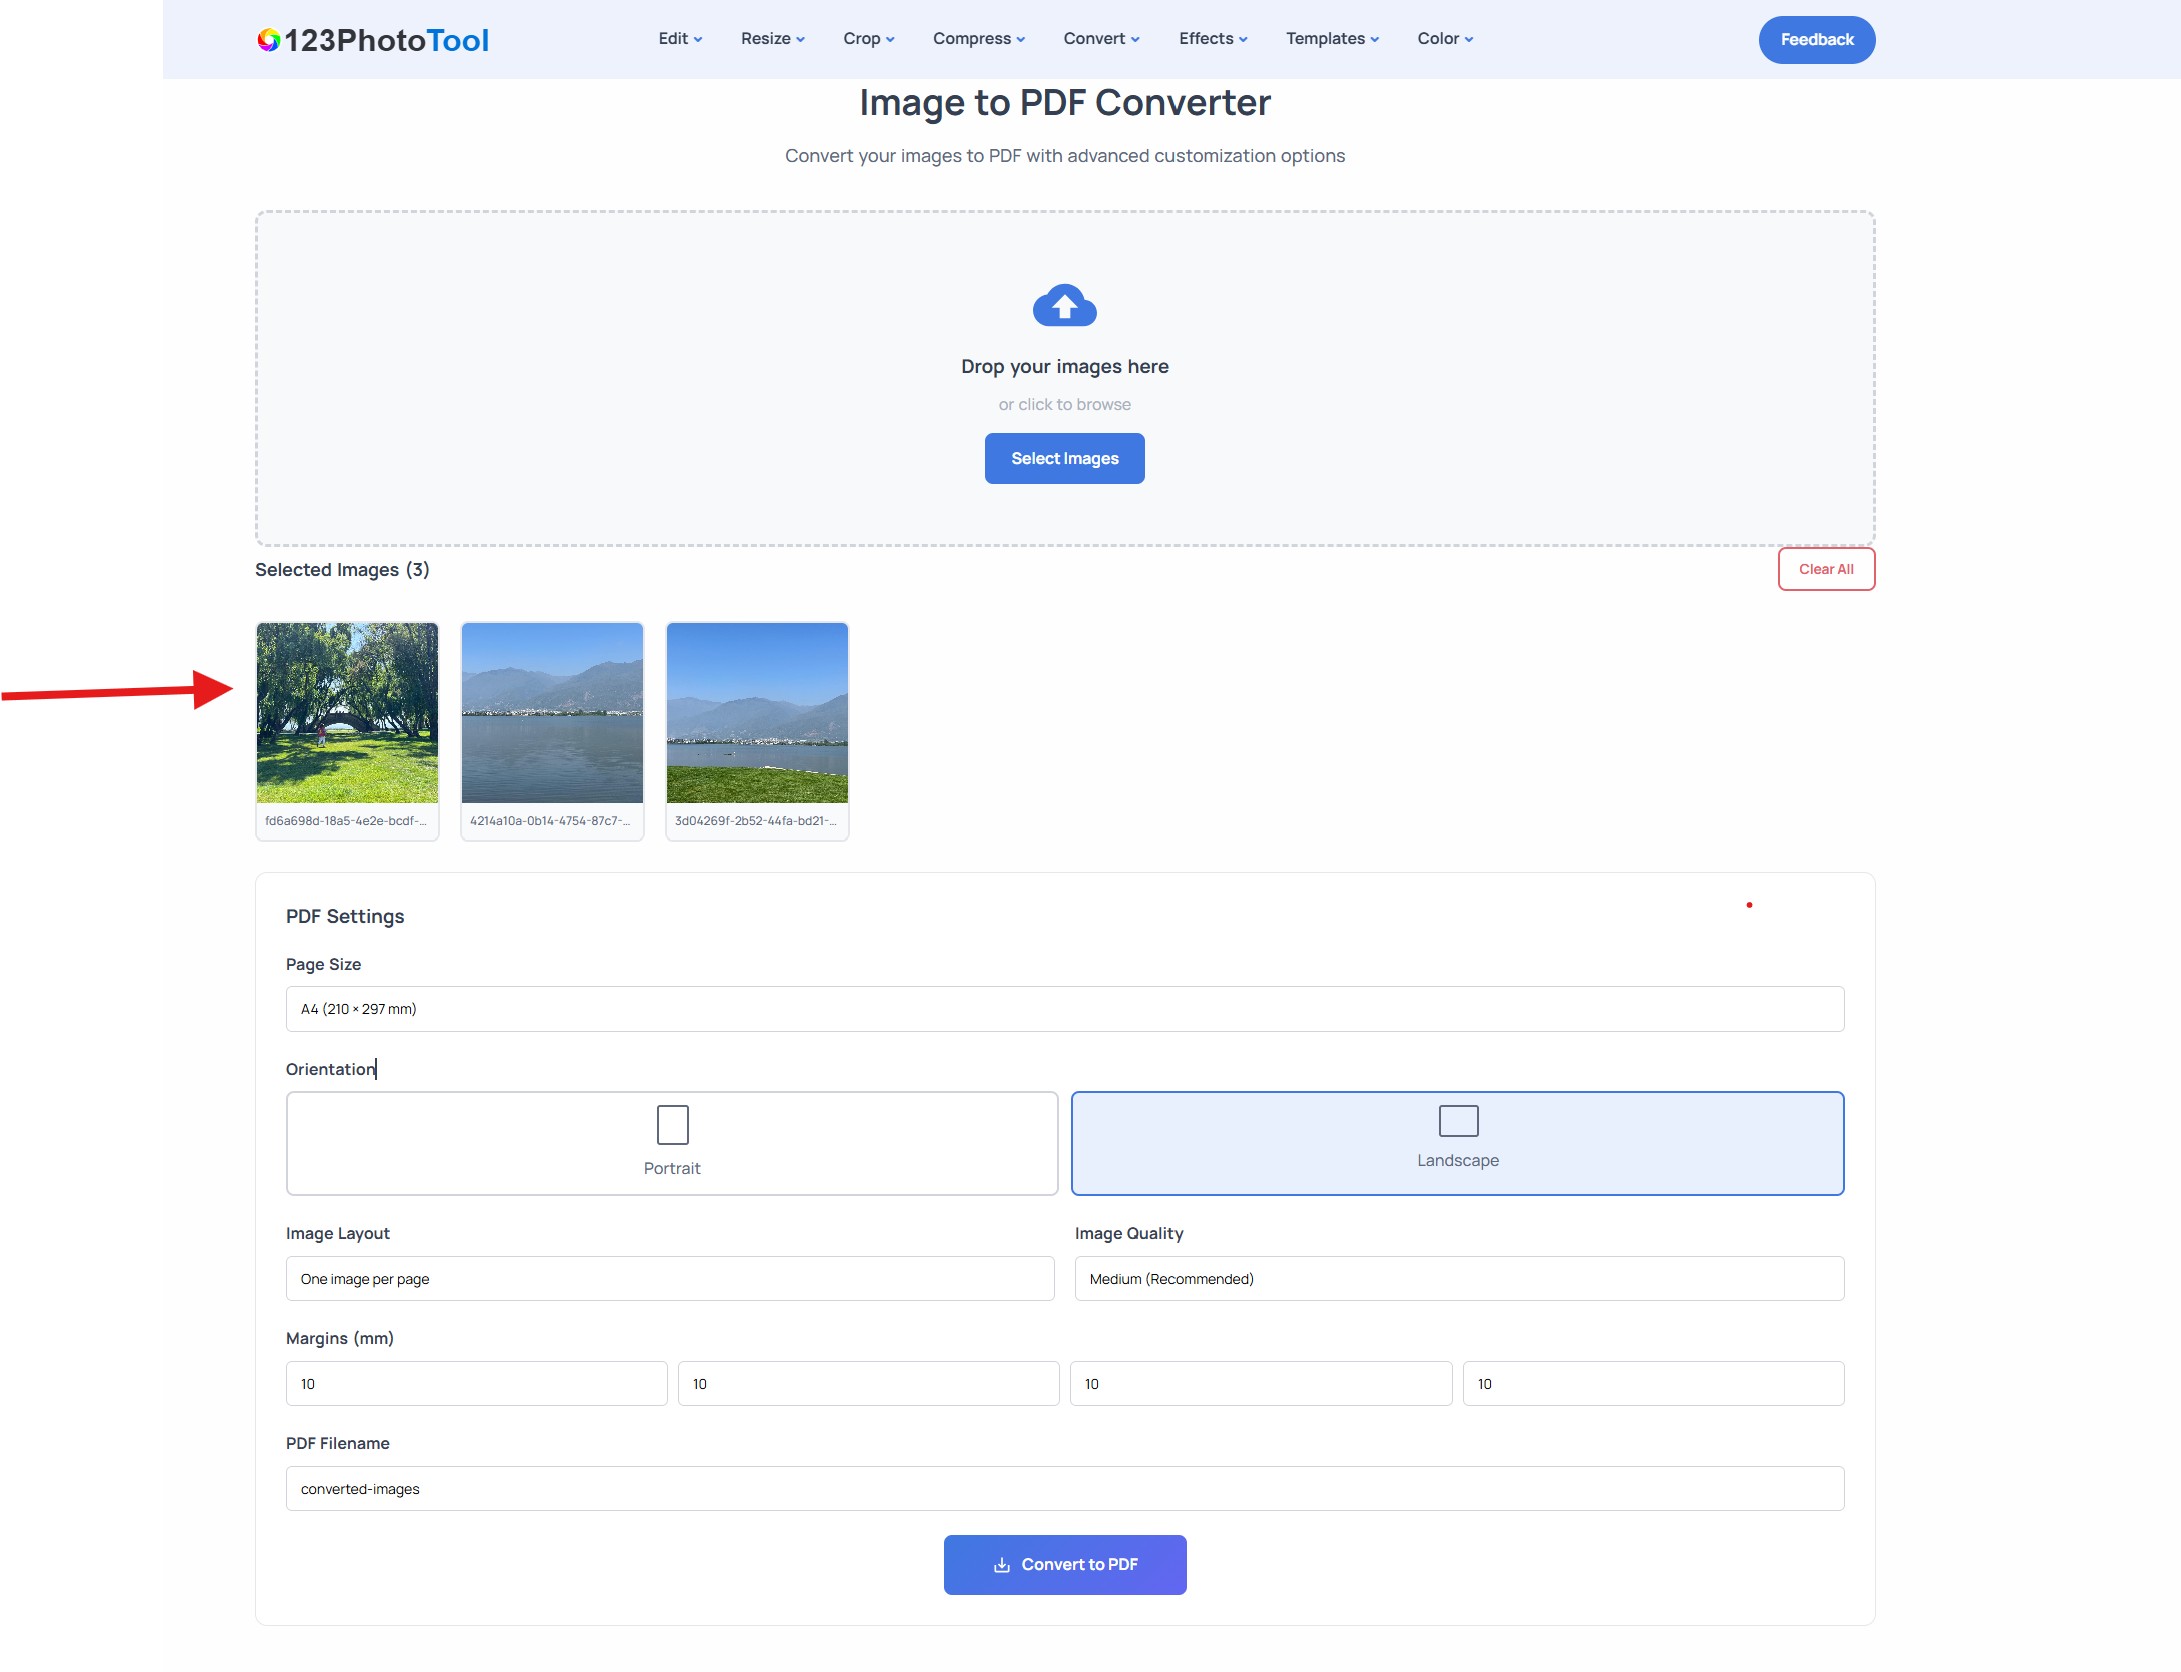Open the Compress menu
The image size is (2181, 1672).
click(x=978, y=39)
